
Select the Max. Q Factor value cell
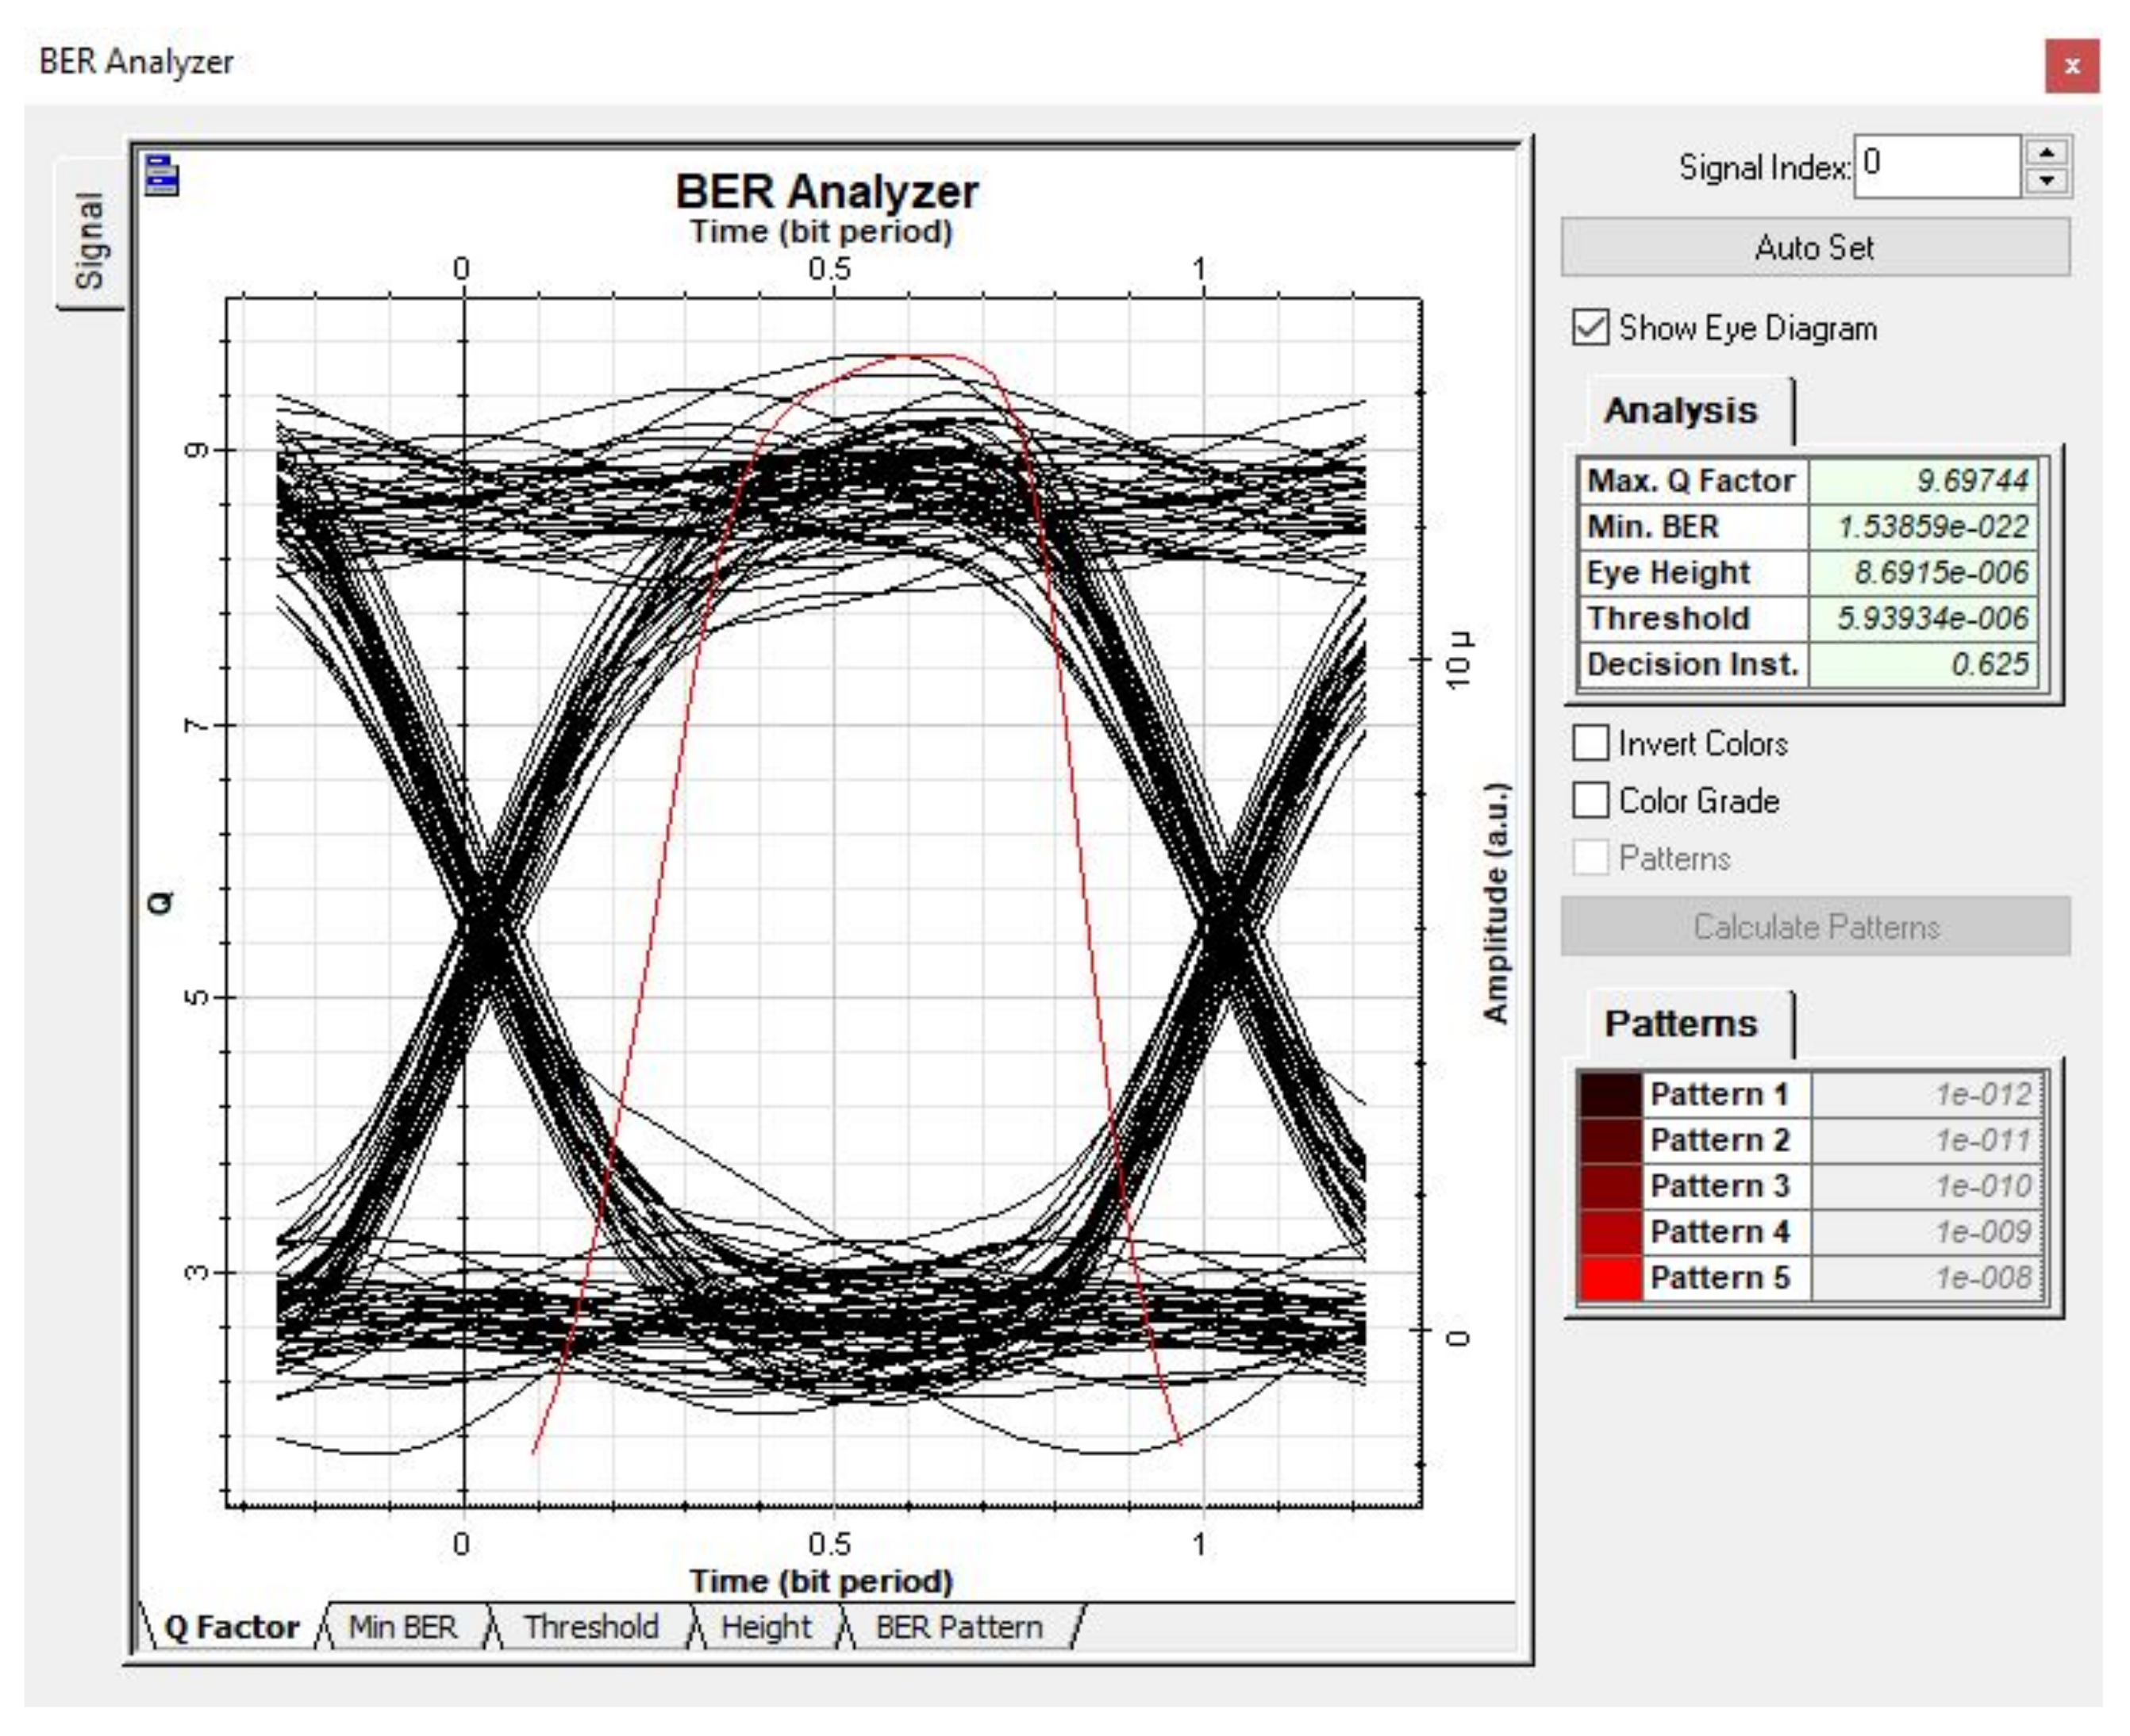tap(1924, 481)
